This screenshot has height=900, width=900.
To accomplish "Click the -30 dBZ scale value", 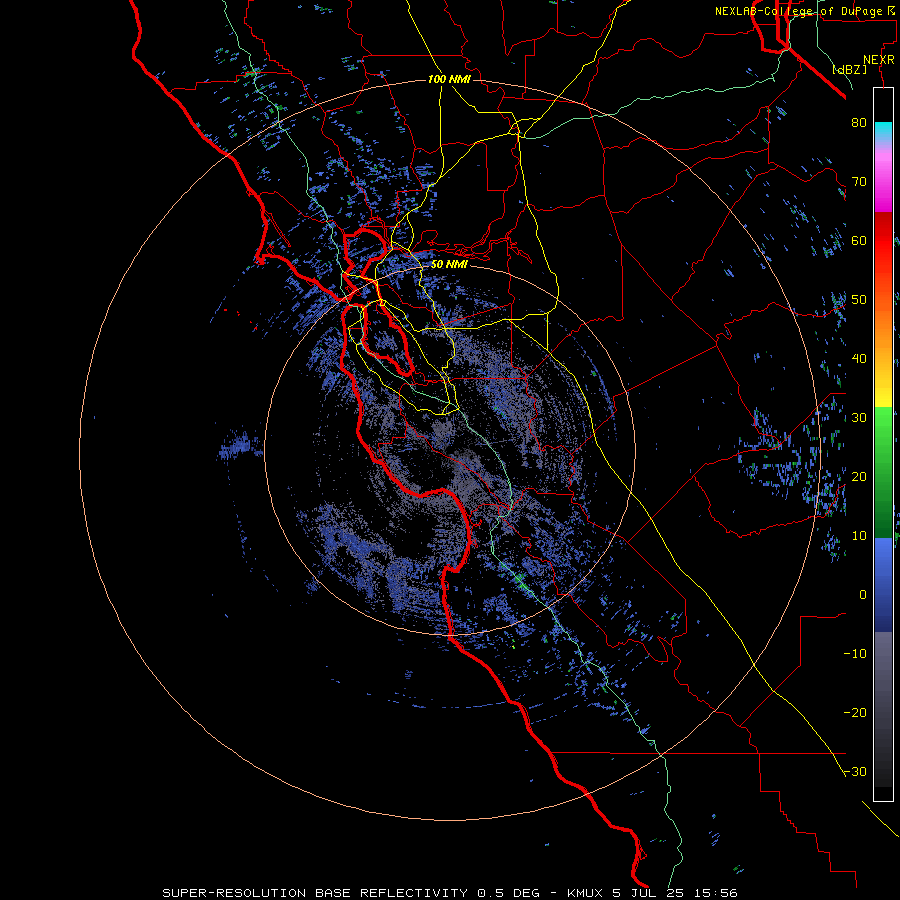I will [855, 771].
